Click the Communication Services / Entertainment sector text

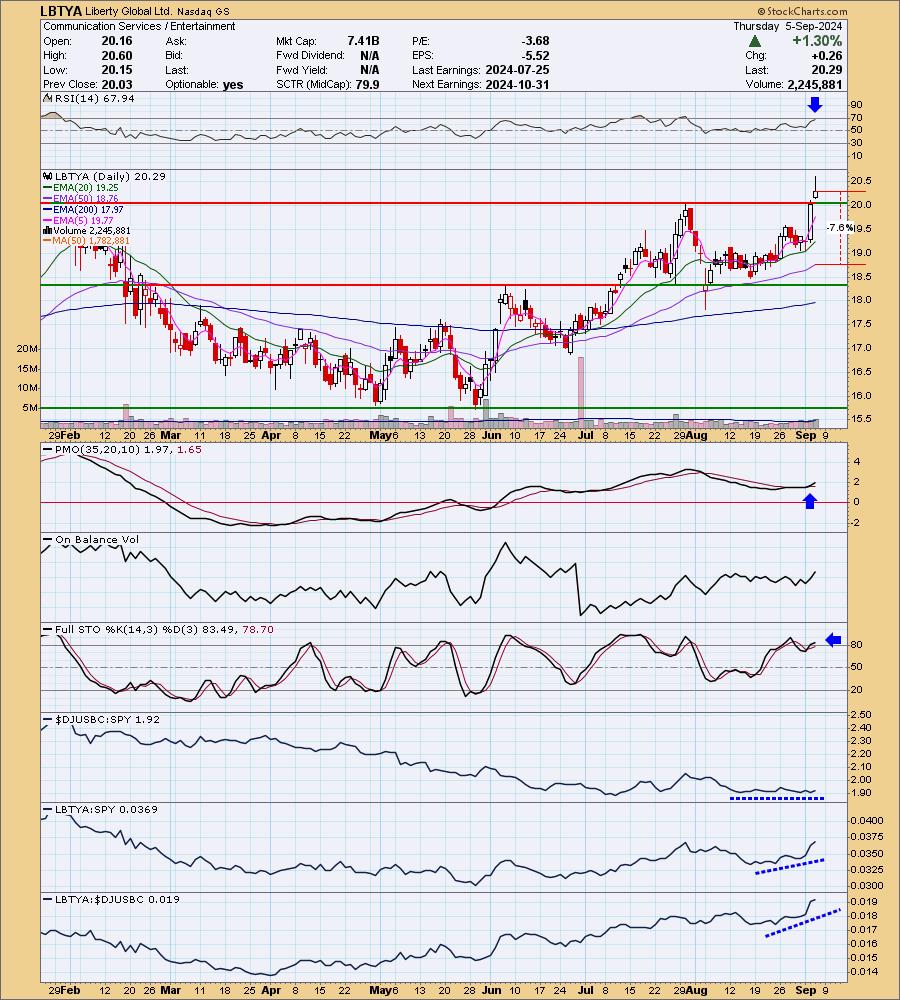pos(139,26)
